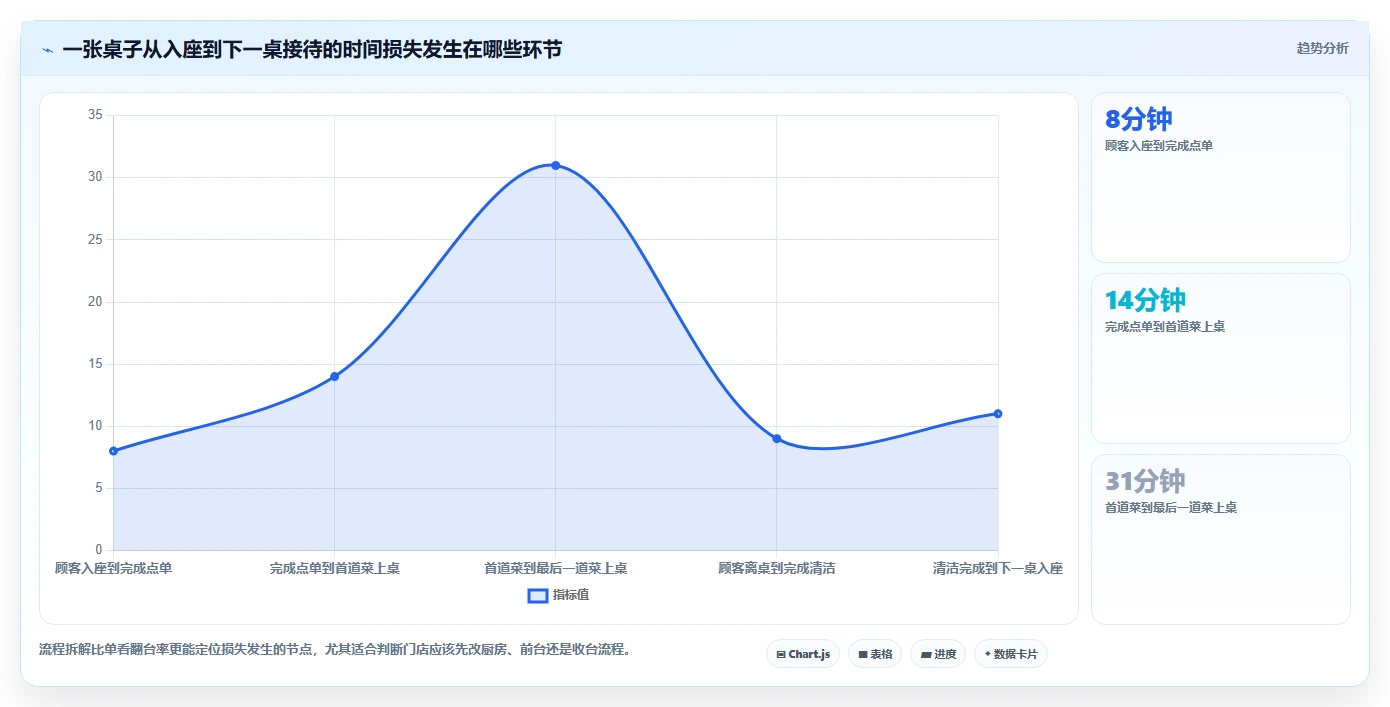The height and width of the screenshot is (707, 1390).
Task: Click the chart title heading text
Action: point(312,49)
